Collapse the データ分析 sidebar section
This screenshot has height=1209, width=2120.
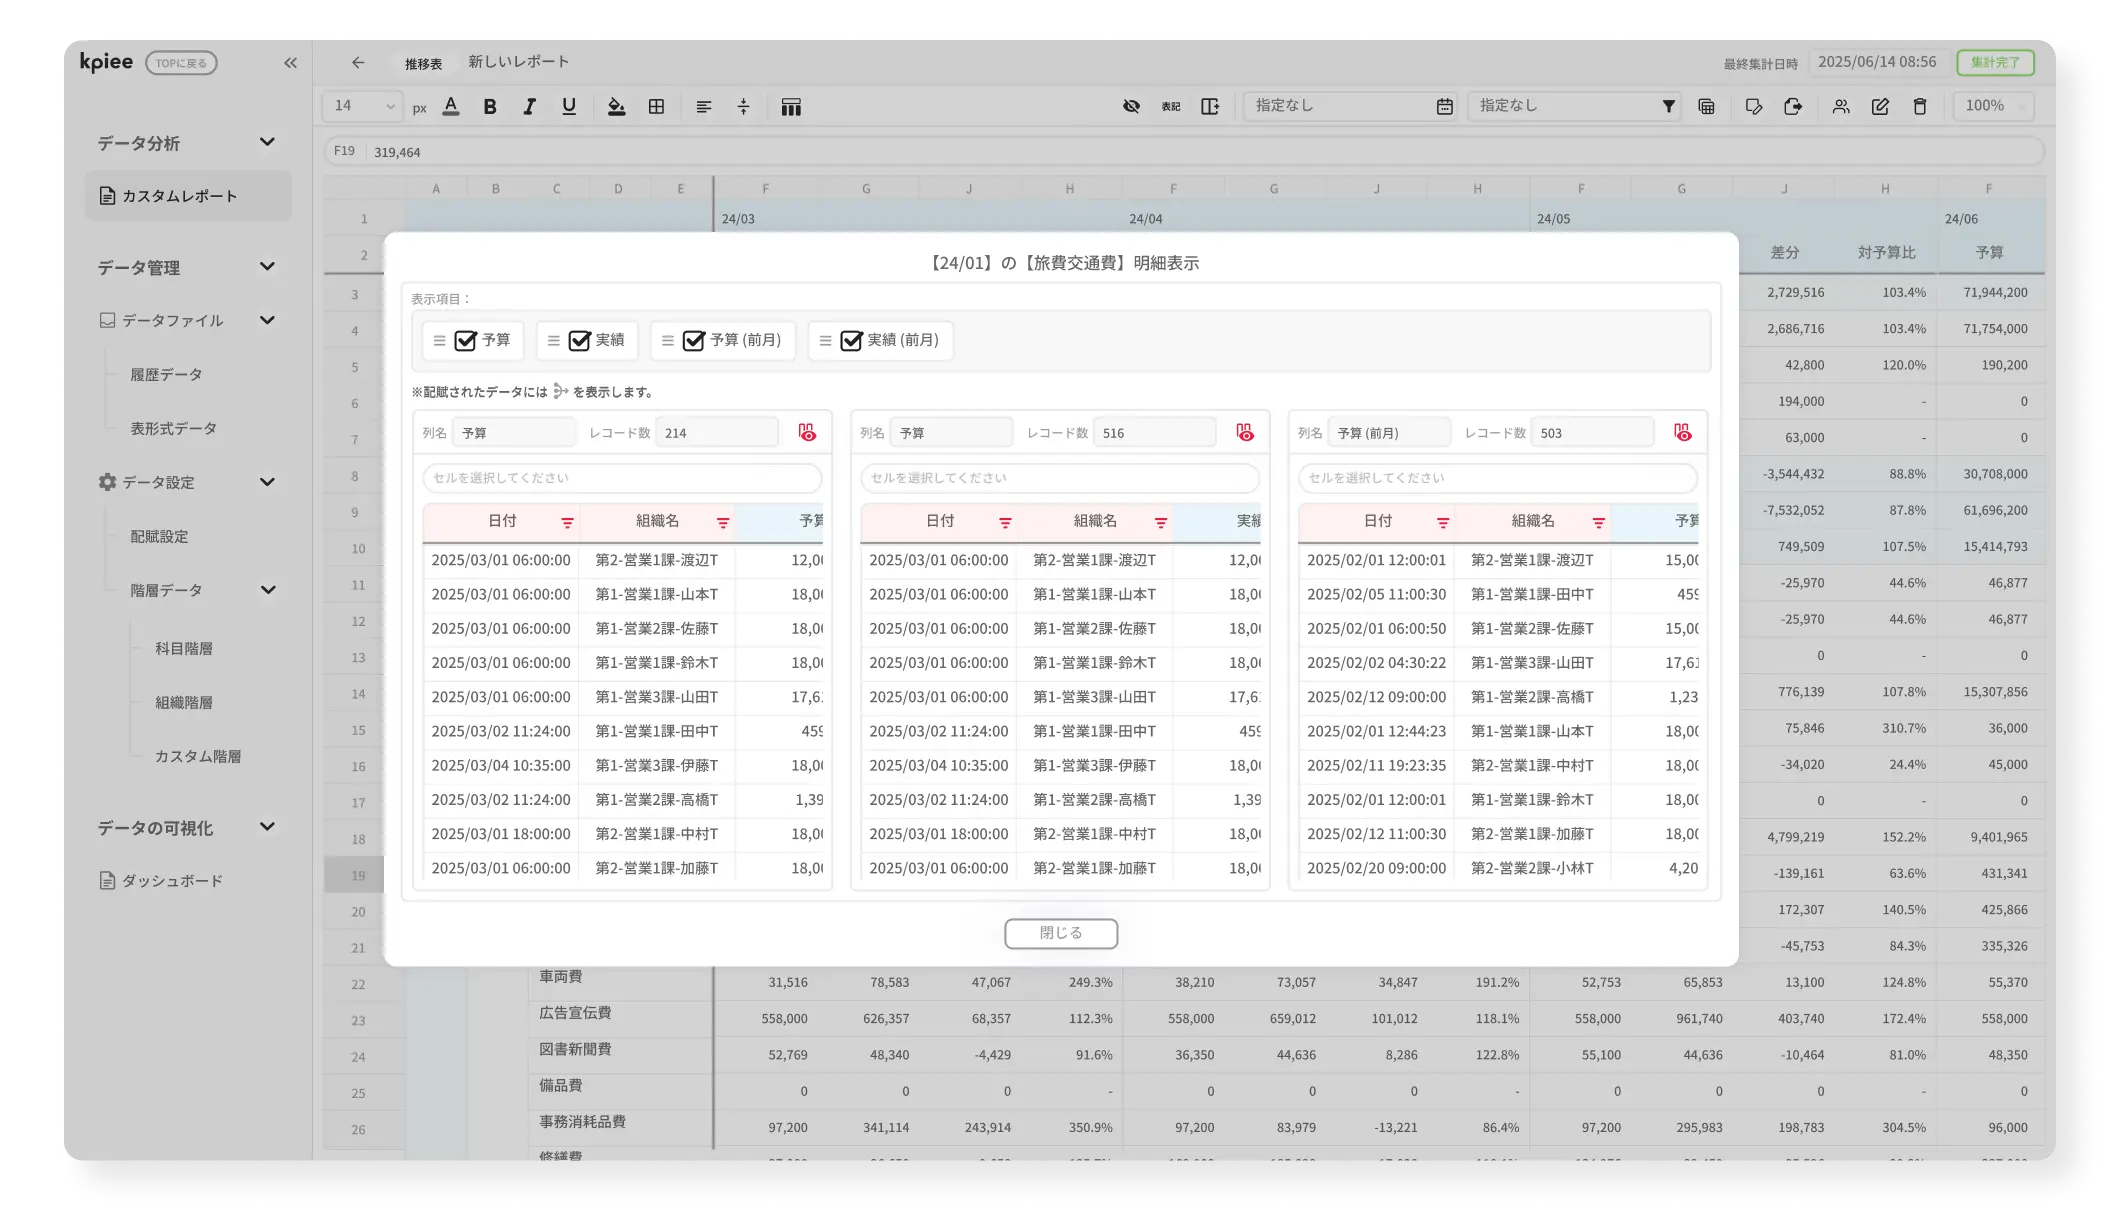(267, 143)
